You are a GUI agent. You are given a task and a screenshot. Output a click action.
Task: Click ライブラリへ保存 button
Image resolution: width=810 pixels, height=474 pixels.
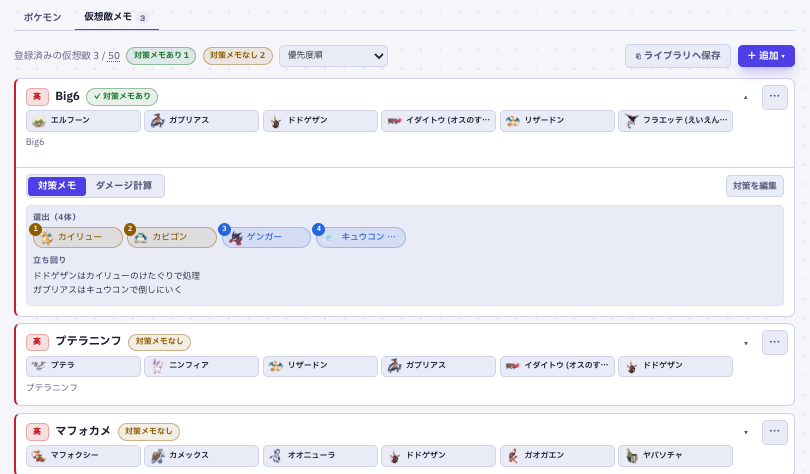(678, 56)
